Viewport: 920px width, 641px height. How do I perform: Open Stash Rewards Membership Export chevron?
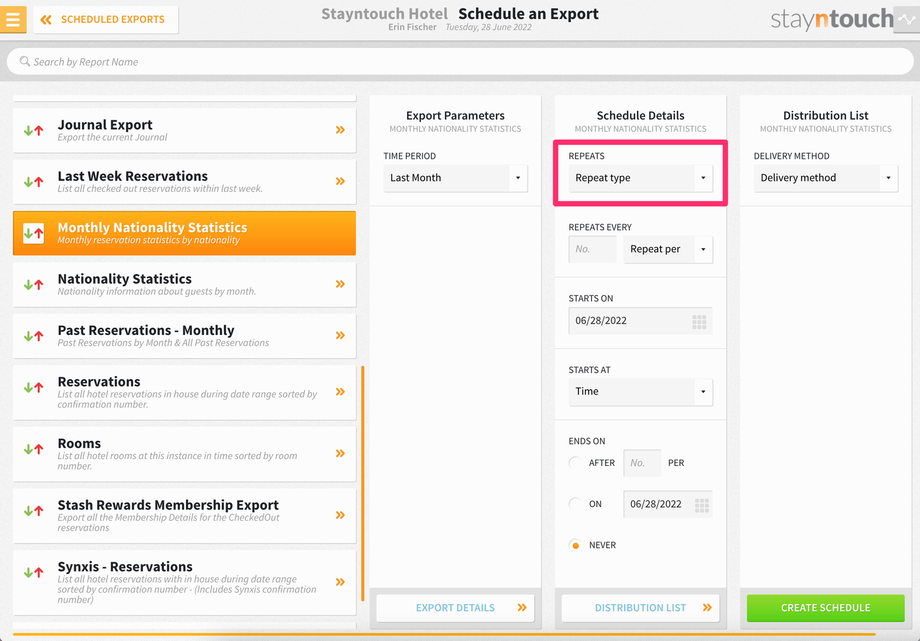tap(340, 515)
